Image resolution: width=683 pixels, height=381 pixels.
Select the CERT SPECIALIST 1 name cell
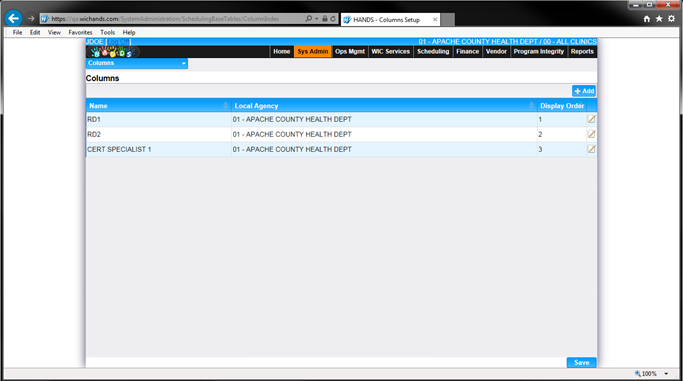click(159, 149)
